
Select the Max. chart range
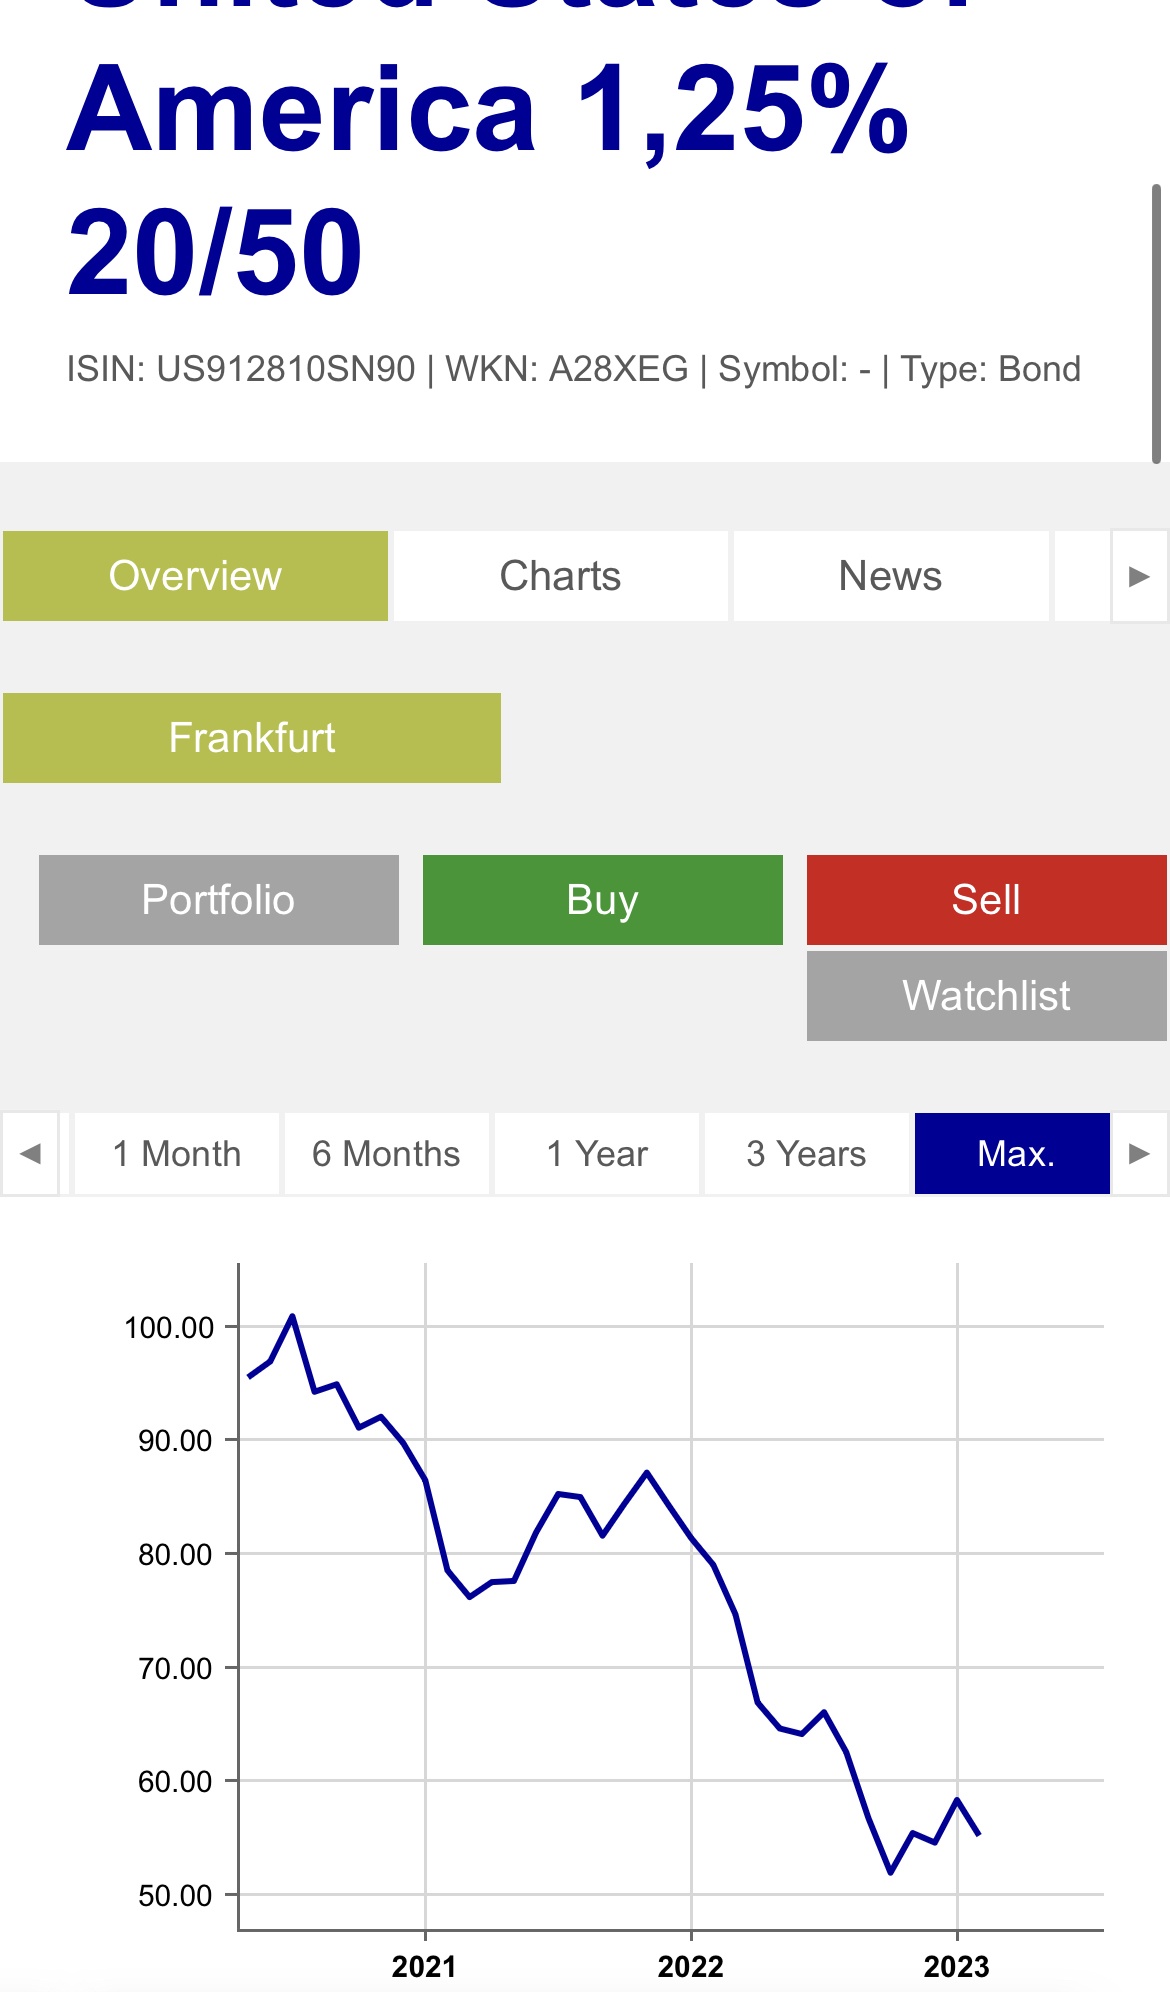[1012, 1154]
